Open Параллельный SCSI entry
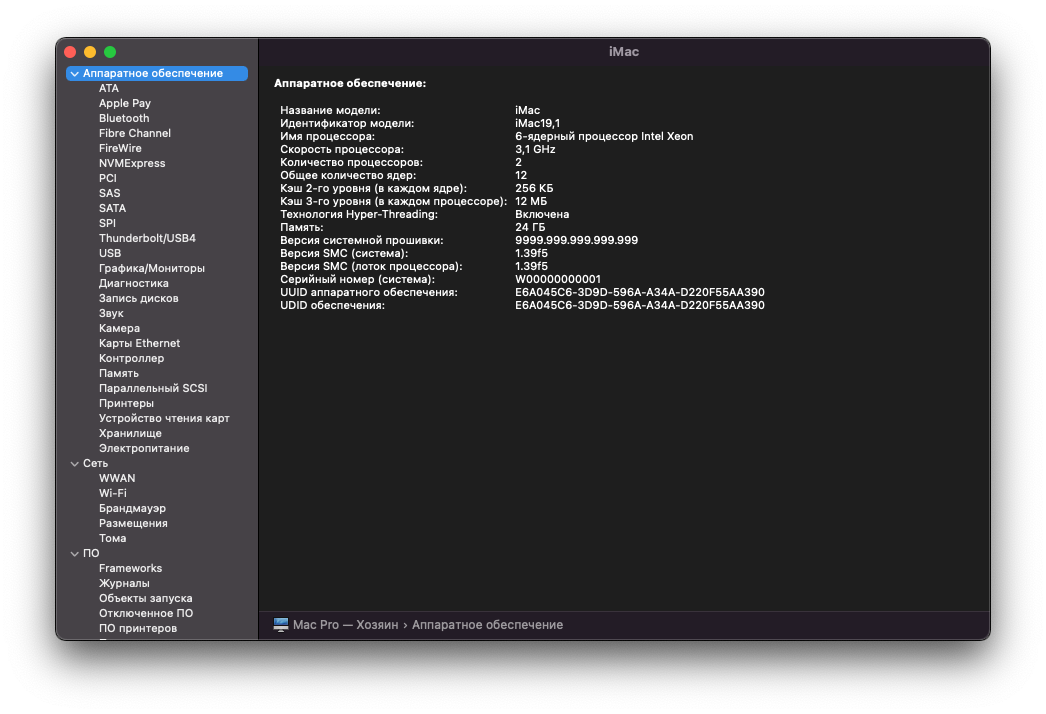 [x=153, y=388]
